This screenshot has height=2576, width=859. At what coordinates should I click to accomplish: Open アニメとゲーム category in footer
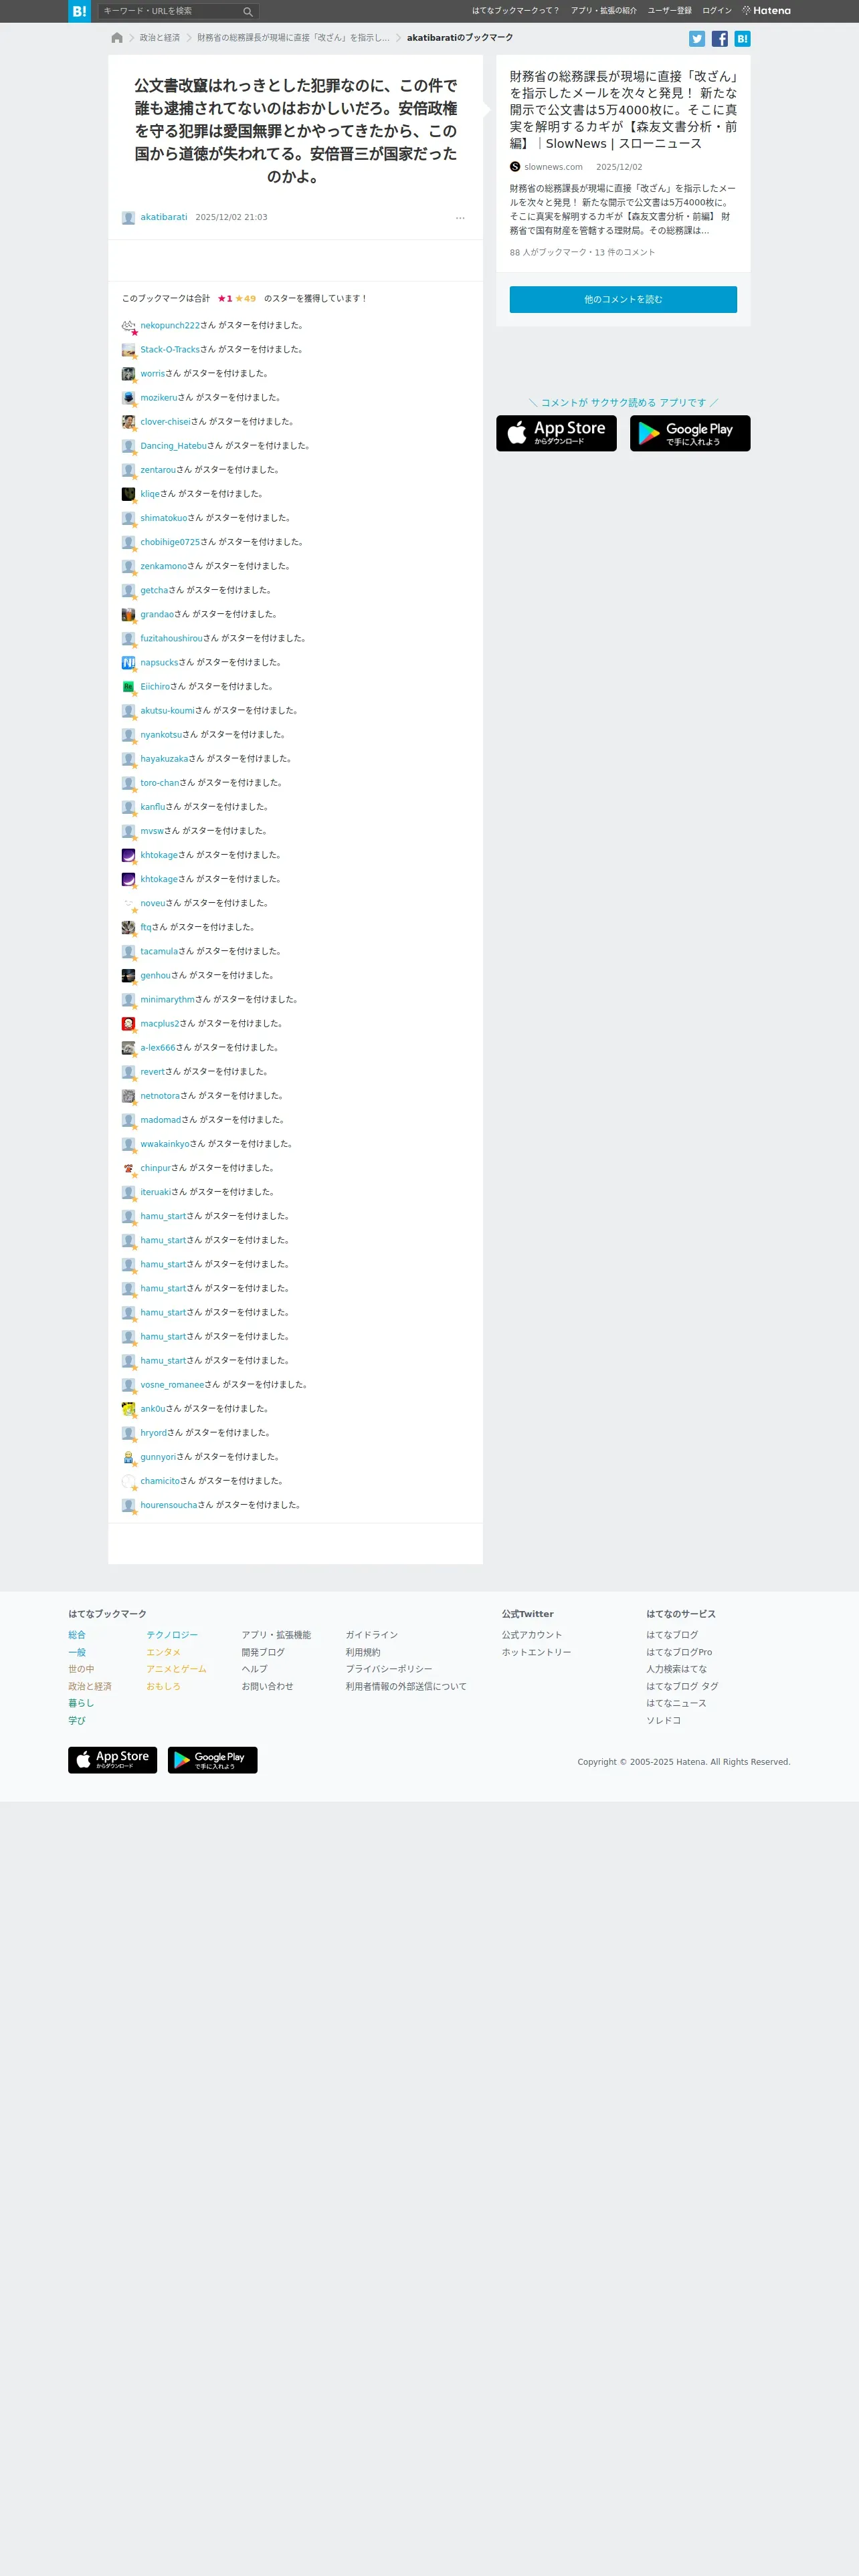pyautogui.click(x=177, y=1669)
